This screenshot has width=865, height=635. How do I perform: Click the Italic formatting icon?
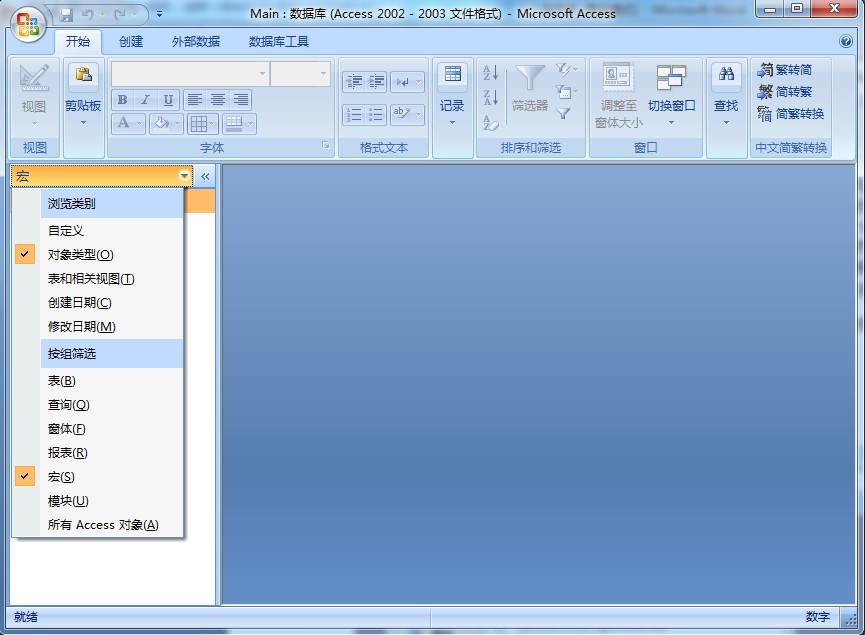[x=145, y=100]
